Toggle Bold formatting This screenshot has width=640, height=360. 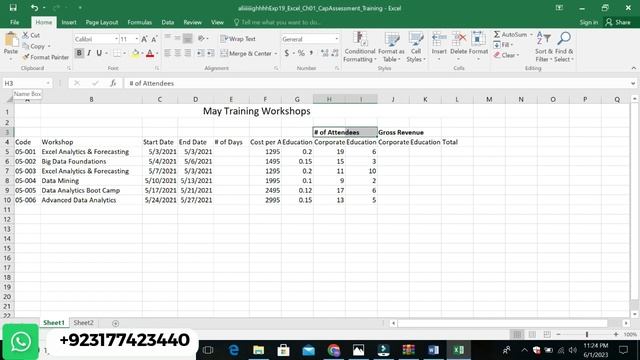coord(79,53)
